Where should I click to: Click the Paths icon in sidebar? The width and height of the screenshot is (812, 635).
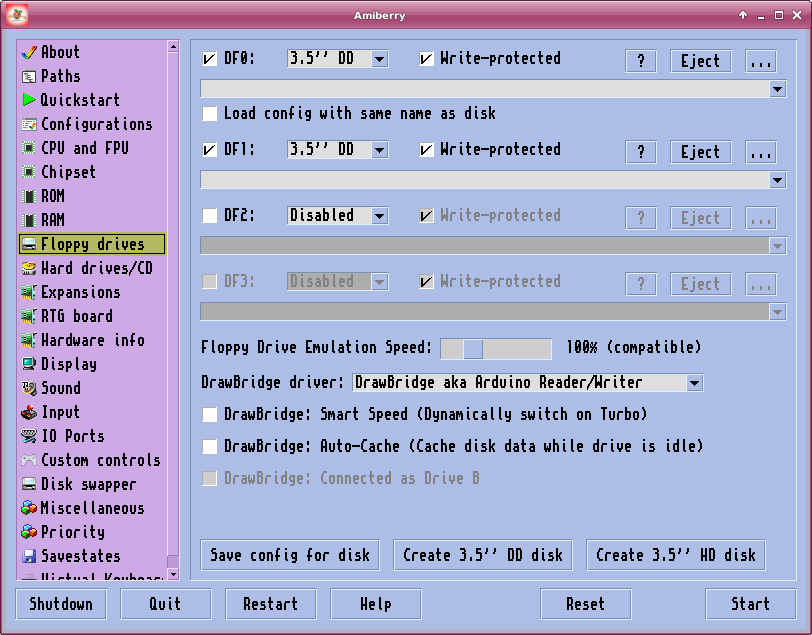[x=29, y=77]
